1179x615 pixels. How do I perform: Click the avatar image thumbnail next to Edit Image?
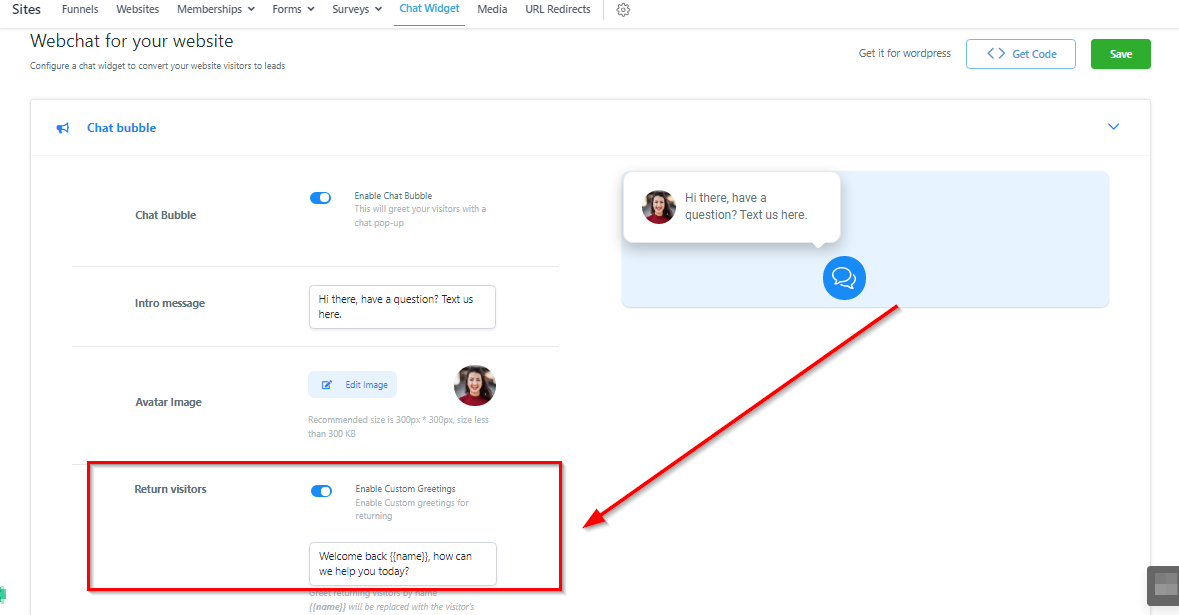[475, 385]
